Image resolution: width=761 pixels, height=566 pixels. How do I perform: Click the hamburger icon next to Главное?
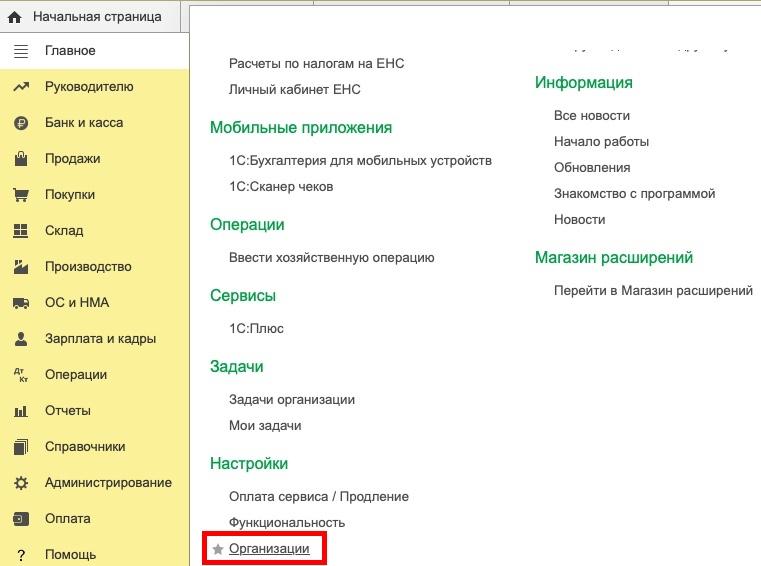(21, 51)
